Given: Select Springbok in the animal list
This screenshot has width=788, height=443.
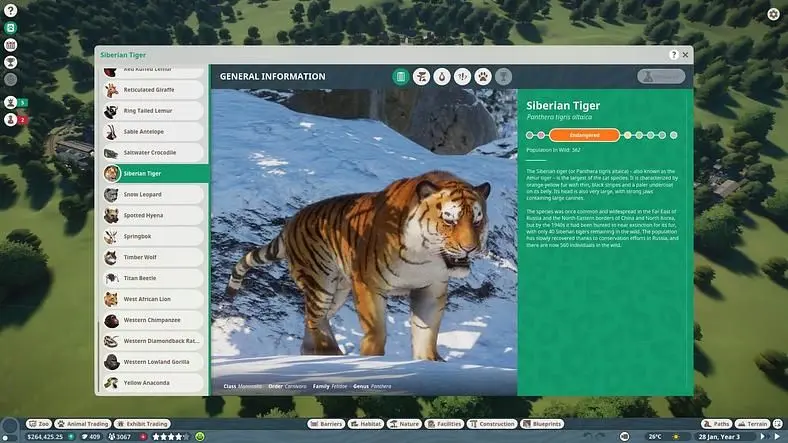Looking at the screenshot, I should 153,236.
